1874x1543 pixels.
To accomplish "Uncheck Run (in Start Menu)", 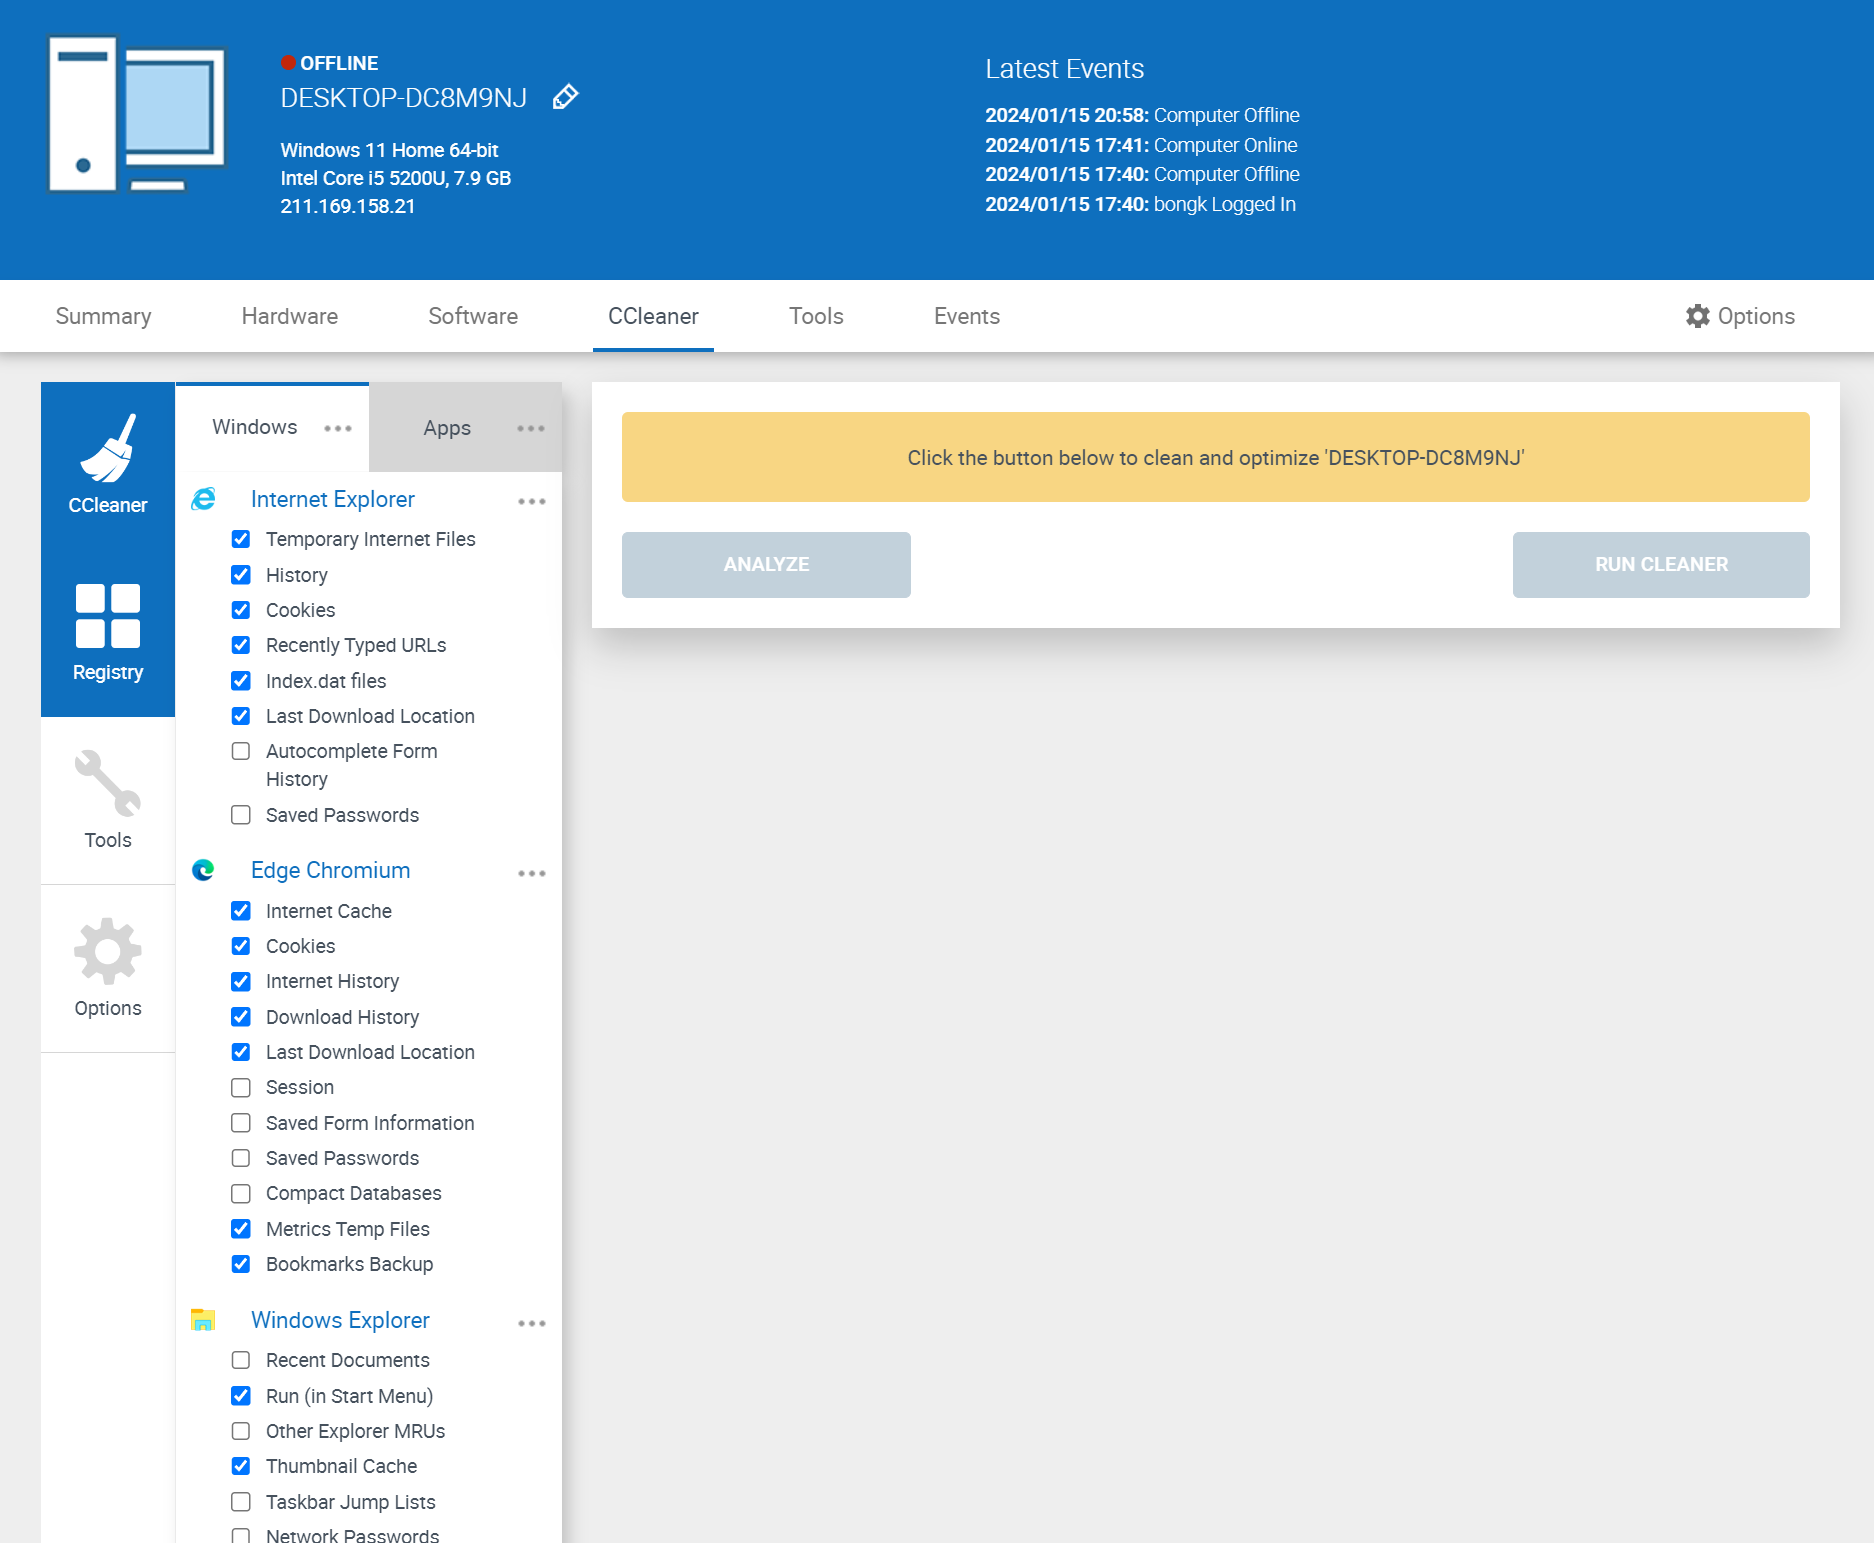I will pos(241,1396).
